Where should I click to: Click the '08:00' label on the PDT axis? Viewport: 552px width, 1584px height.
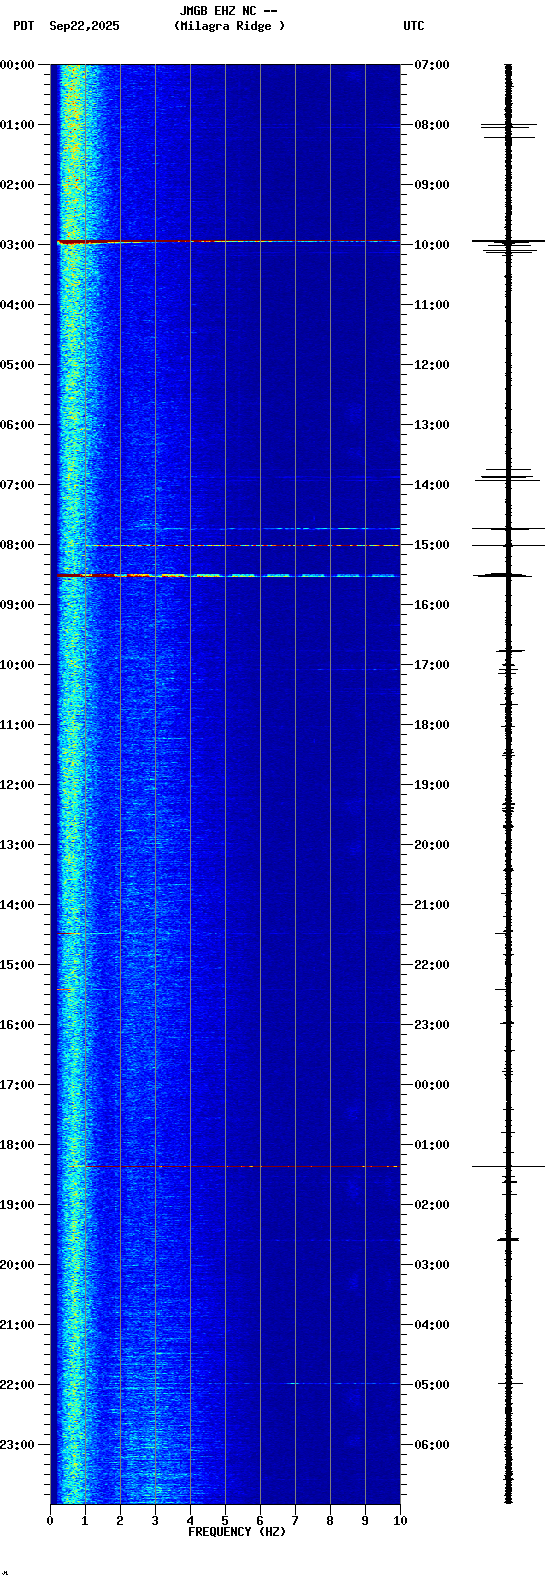tap(17, 545)
